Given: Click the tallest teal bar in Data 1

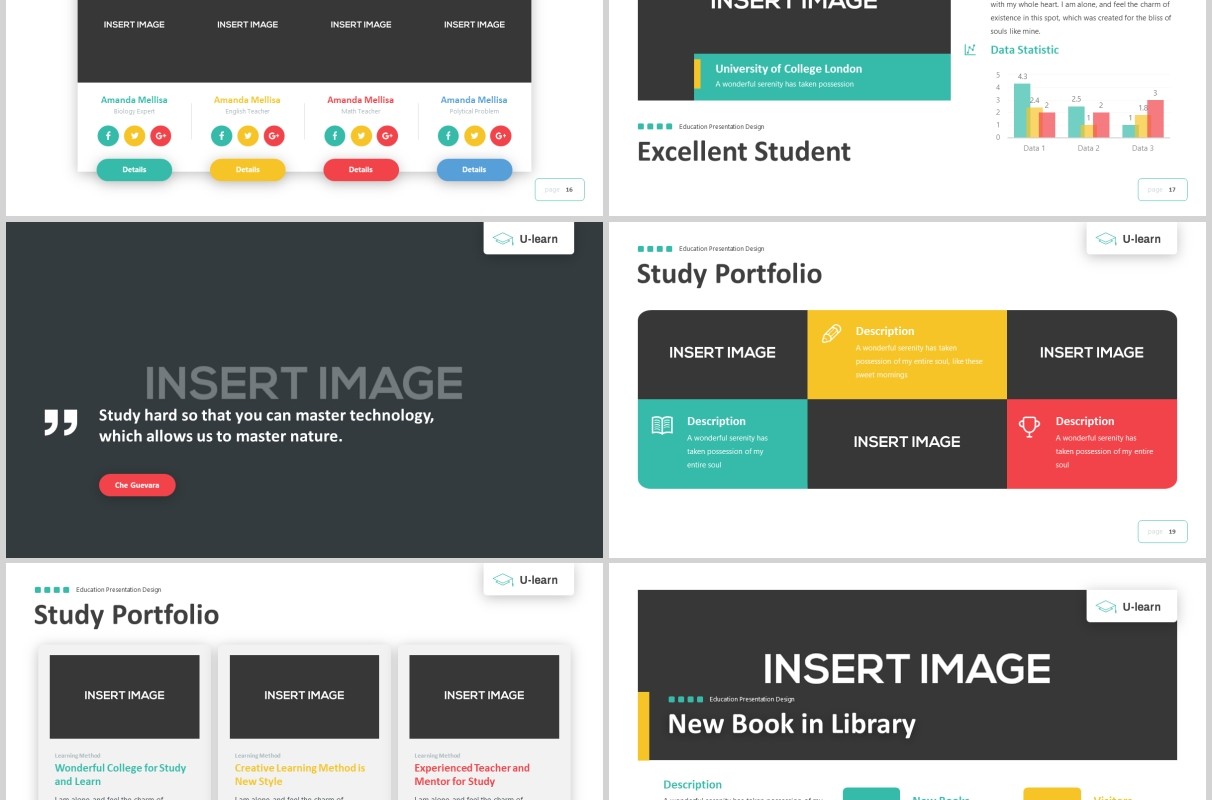Looking at the screenshot, I should (x=1022, y=110).
